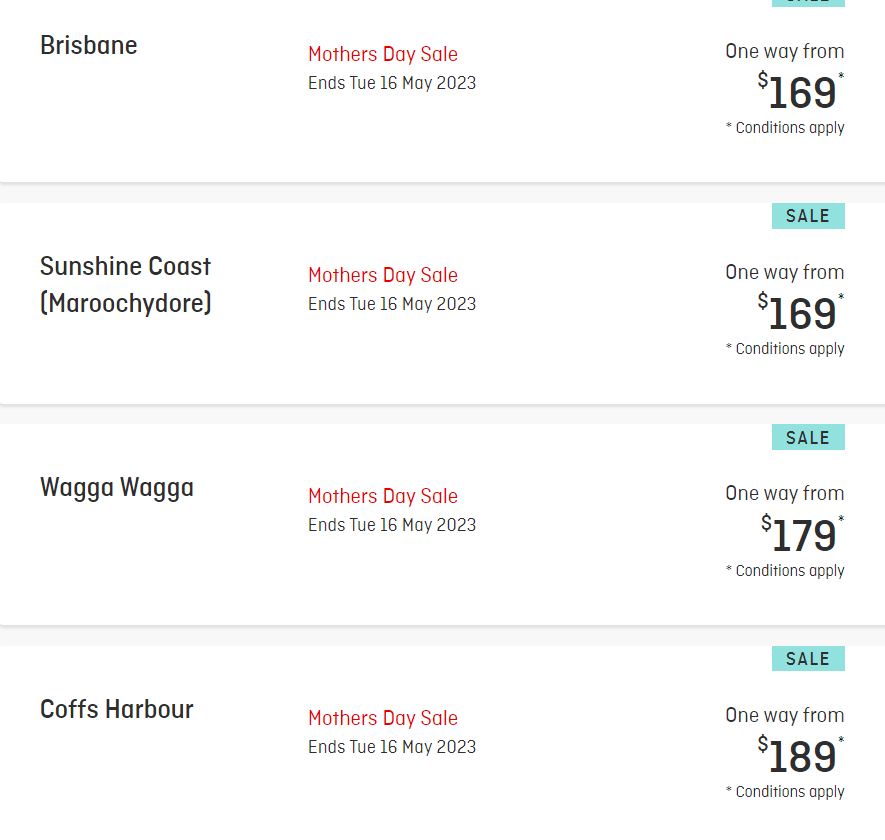
Task: Select the Sunshine Coast (Maroochydore) destination
Action: [x=125, y=285]
